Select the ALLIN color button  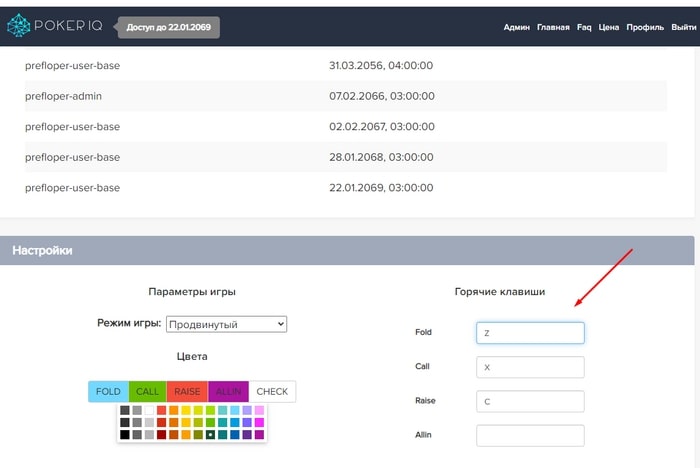pyautogui.click(x=228, y=392)
